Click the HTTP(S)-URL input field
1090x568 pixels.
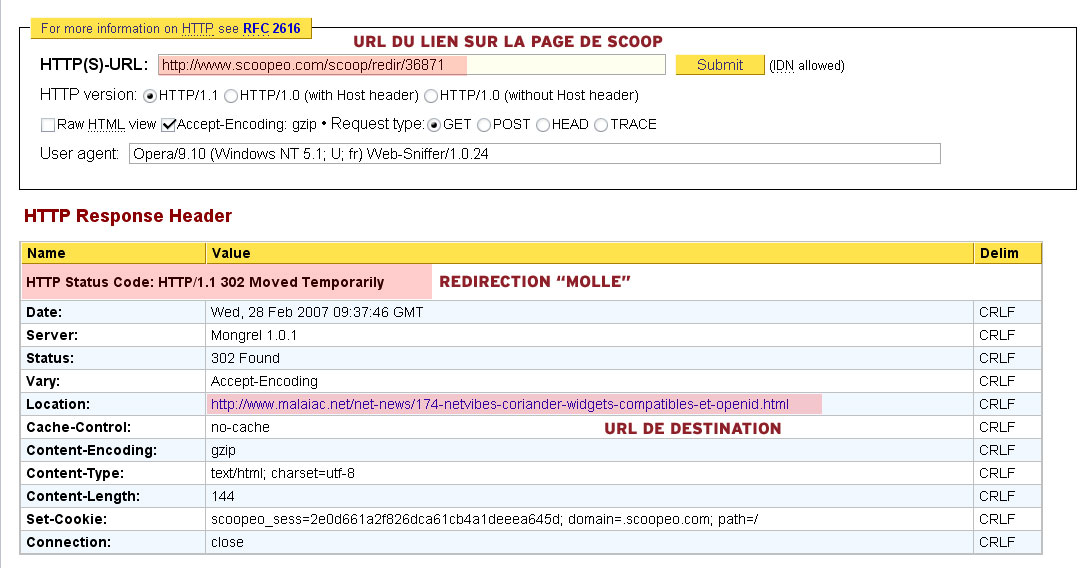click(x=412, y=65)
